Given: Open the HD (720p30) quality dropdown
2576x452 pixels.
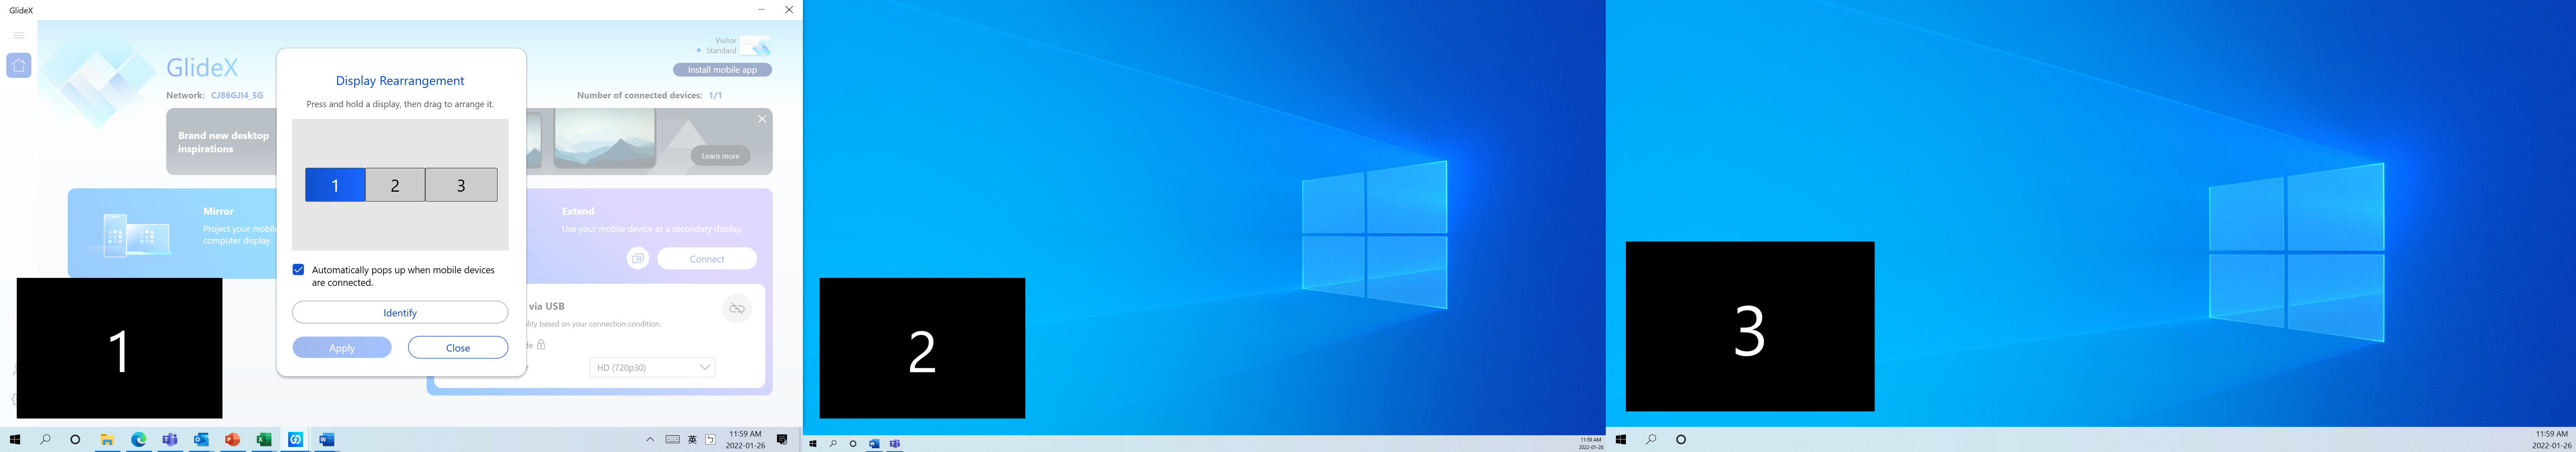Looking at the screenshot, I should pos(652,367).
